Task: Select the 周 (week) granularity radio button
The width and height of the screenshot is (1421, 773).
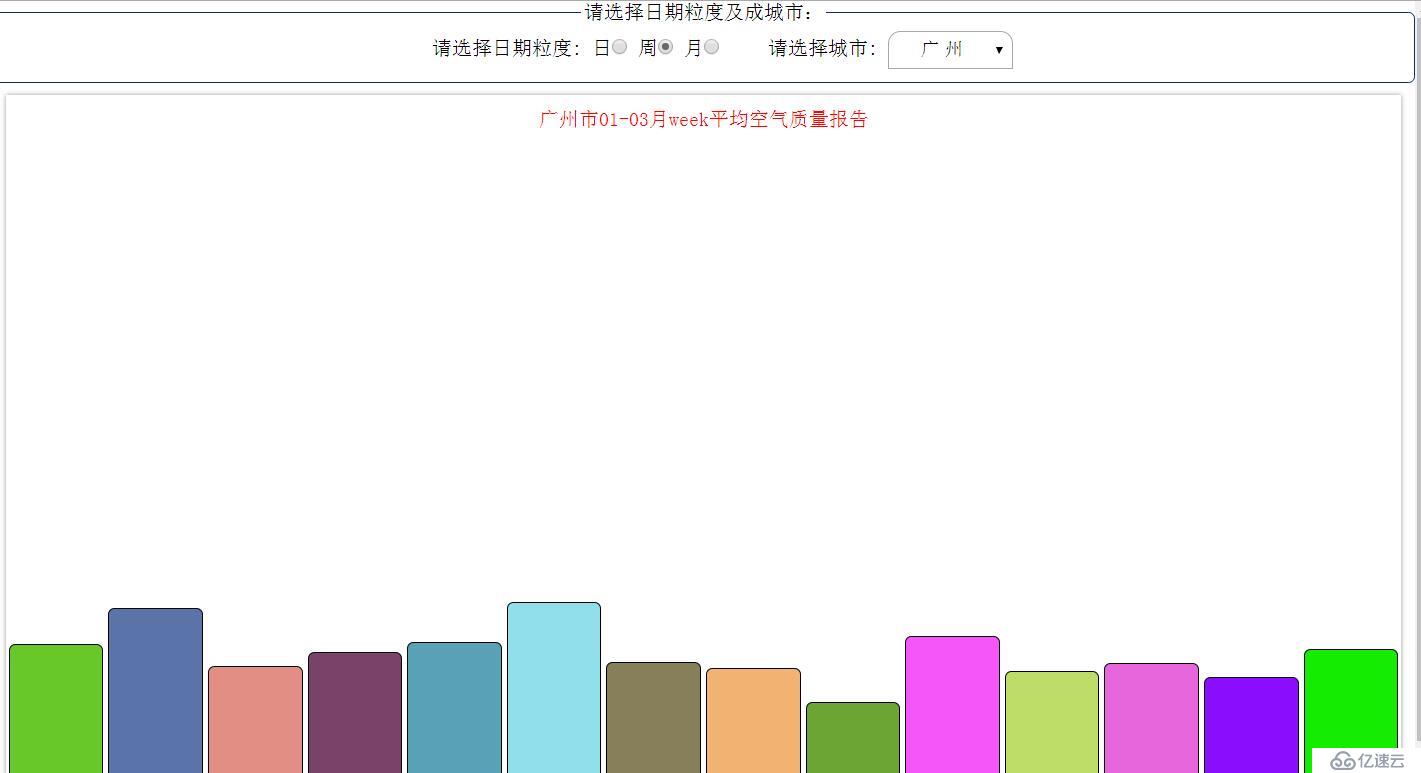Action: coord(665,47)
